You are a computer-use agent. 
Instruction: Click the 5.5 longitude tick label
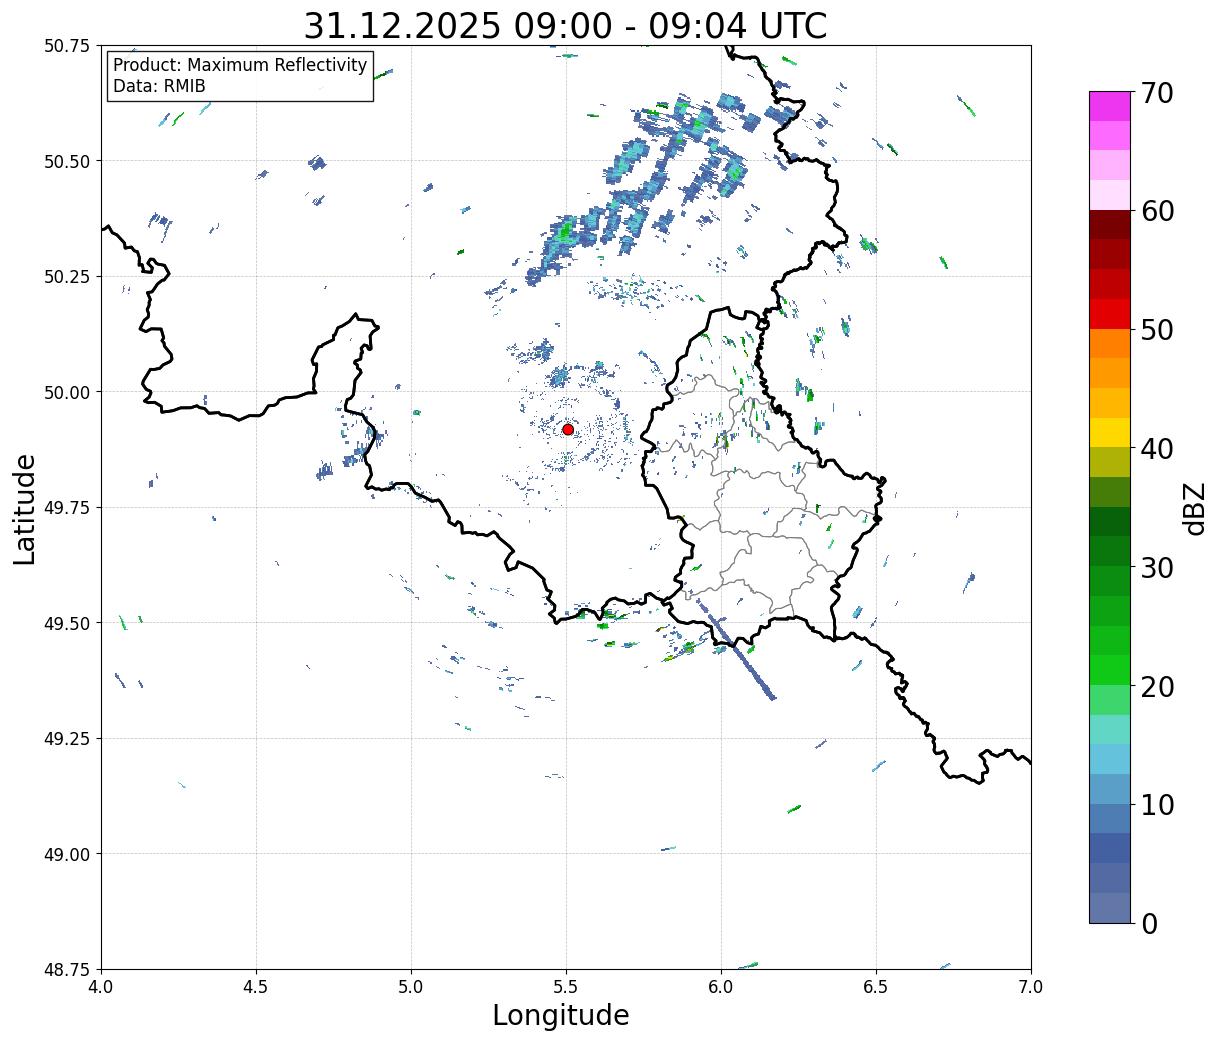pos(566,987)
